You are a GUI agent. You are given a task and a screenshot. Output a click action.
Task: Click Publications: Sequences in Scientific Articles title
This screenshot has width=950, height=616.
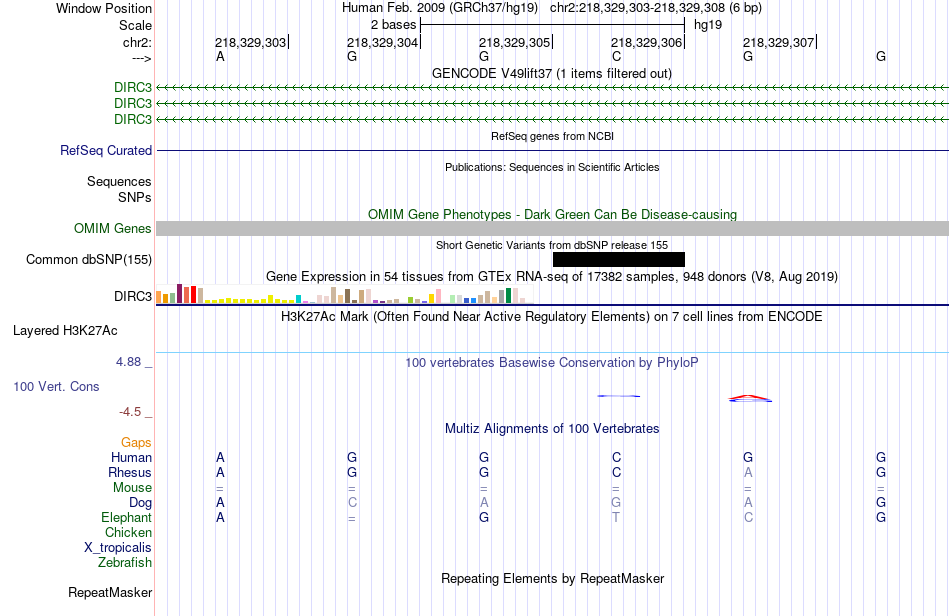click(552, 167)
